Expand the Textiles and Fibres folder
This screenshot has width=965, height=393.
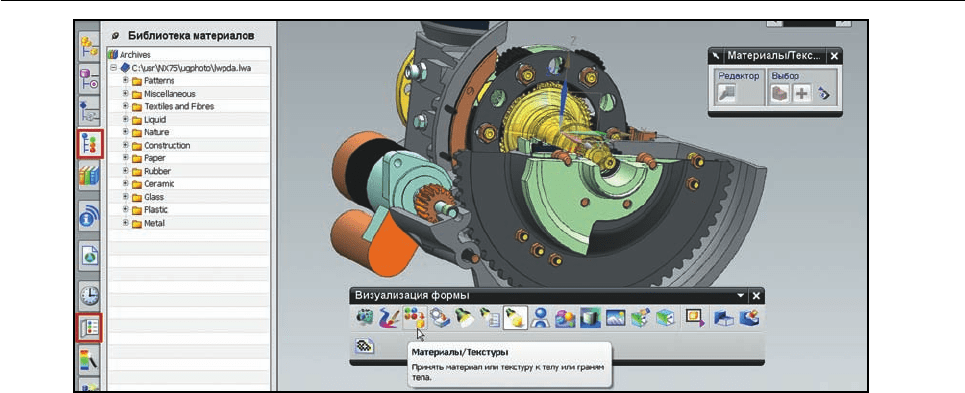point(126,106)
